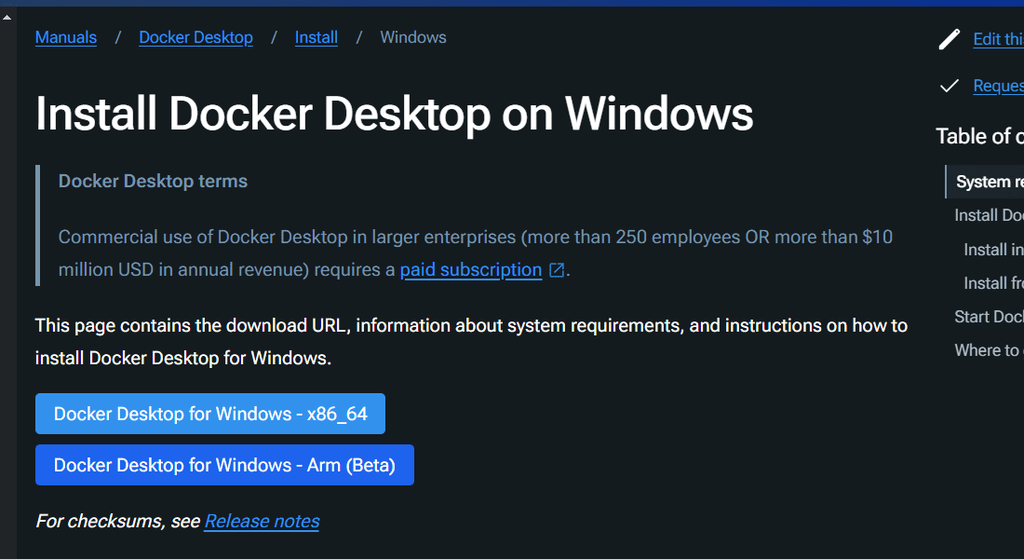1024x559 pixels.
Task: Click the Windows breadcrumb text
Action: pos(413,38)
